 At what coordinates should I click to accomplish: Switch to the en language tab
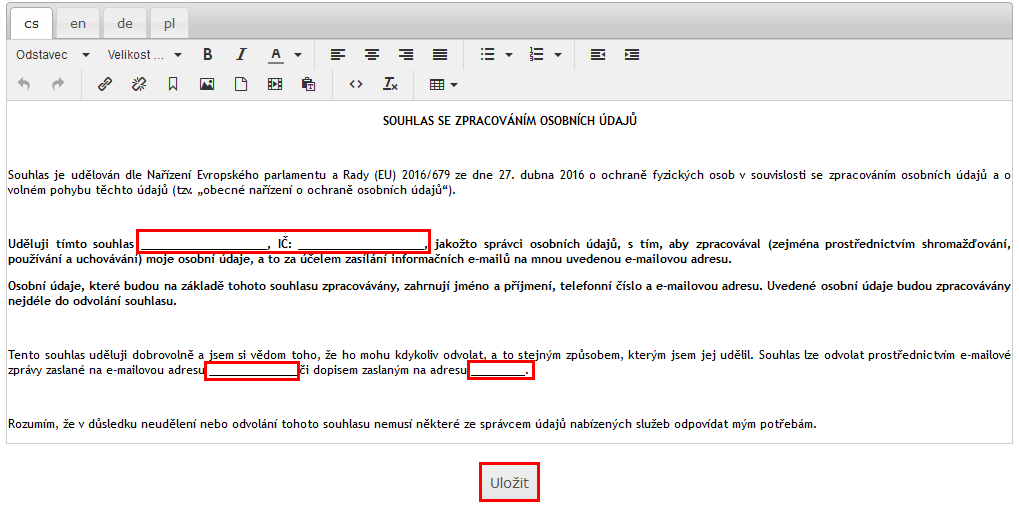[78, 24]
